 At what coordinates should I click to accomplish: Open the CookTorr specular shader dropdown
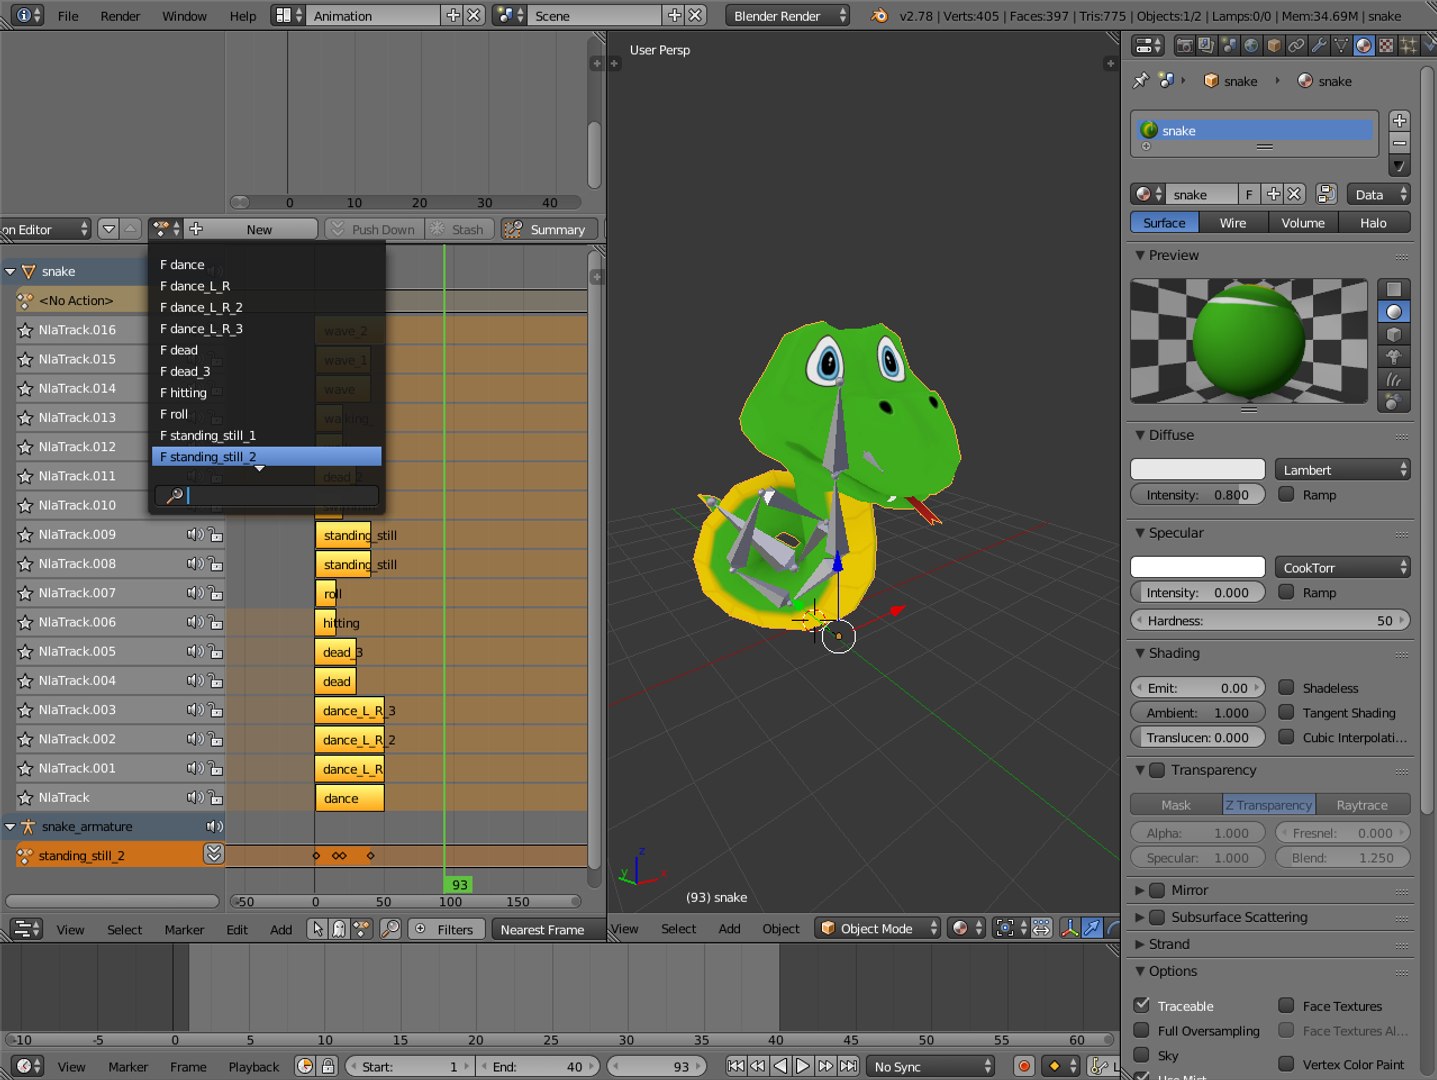pos(1342,567)
